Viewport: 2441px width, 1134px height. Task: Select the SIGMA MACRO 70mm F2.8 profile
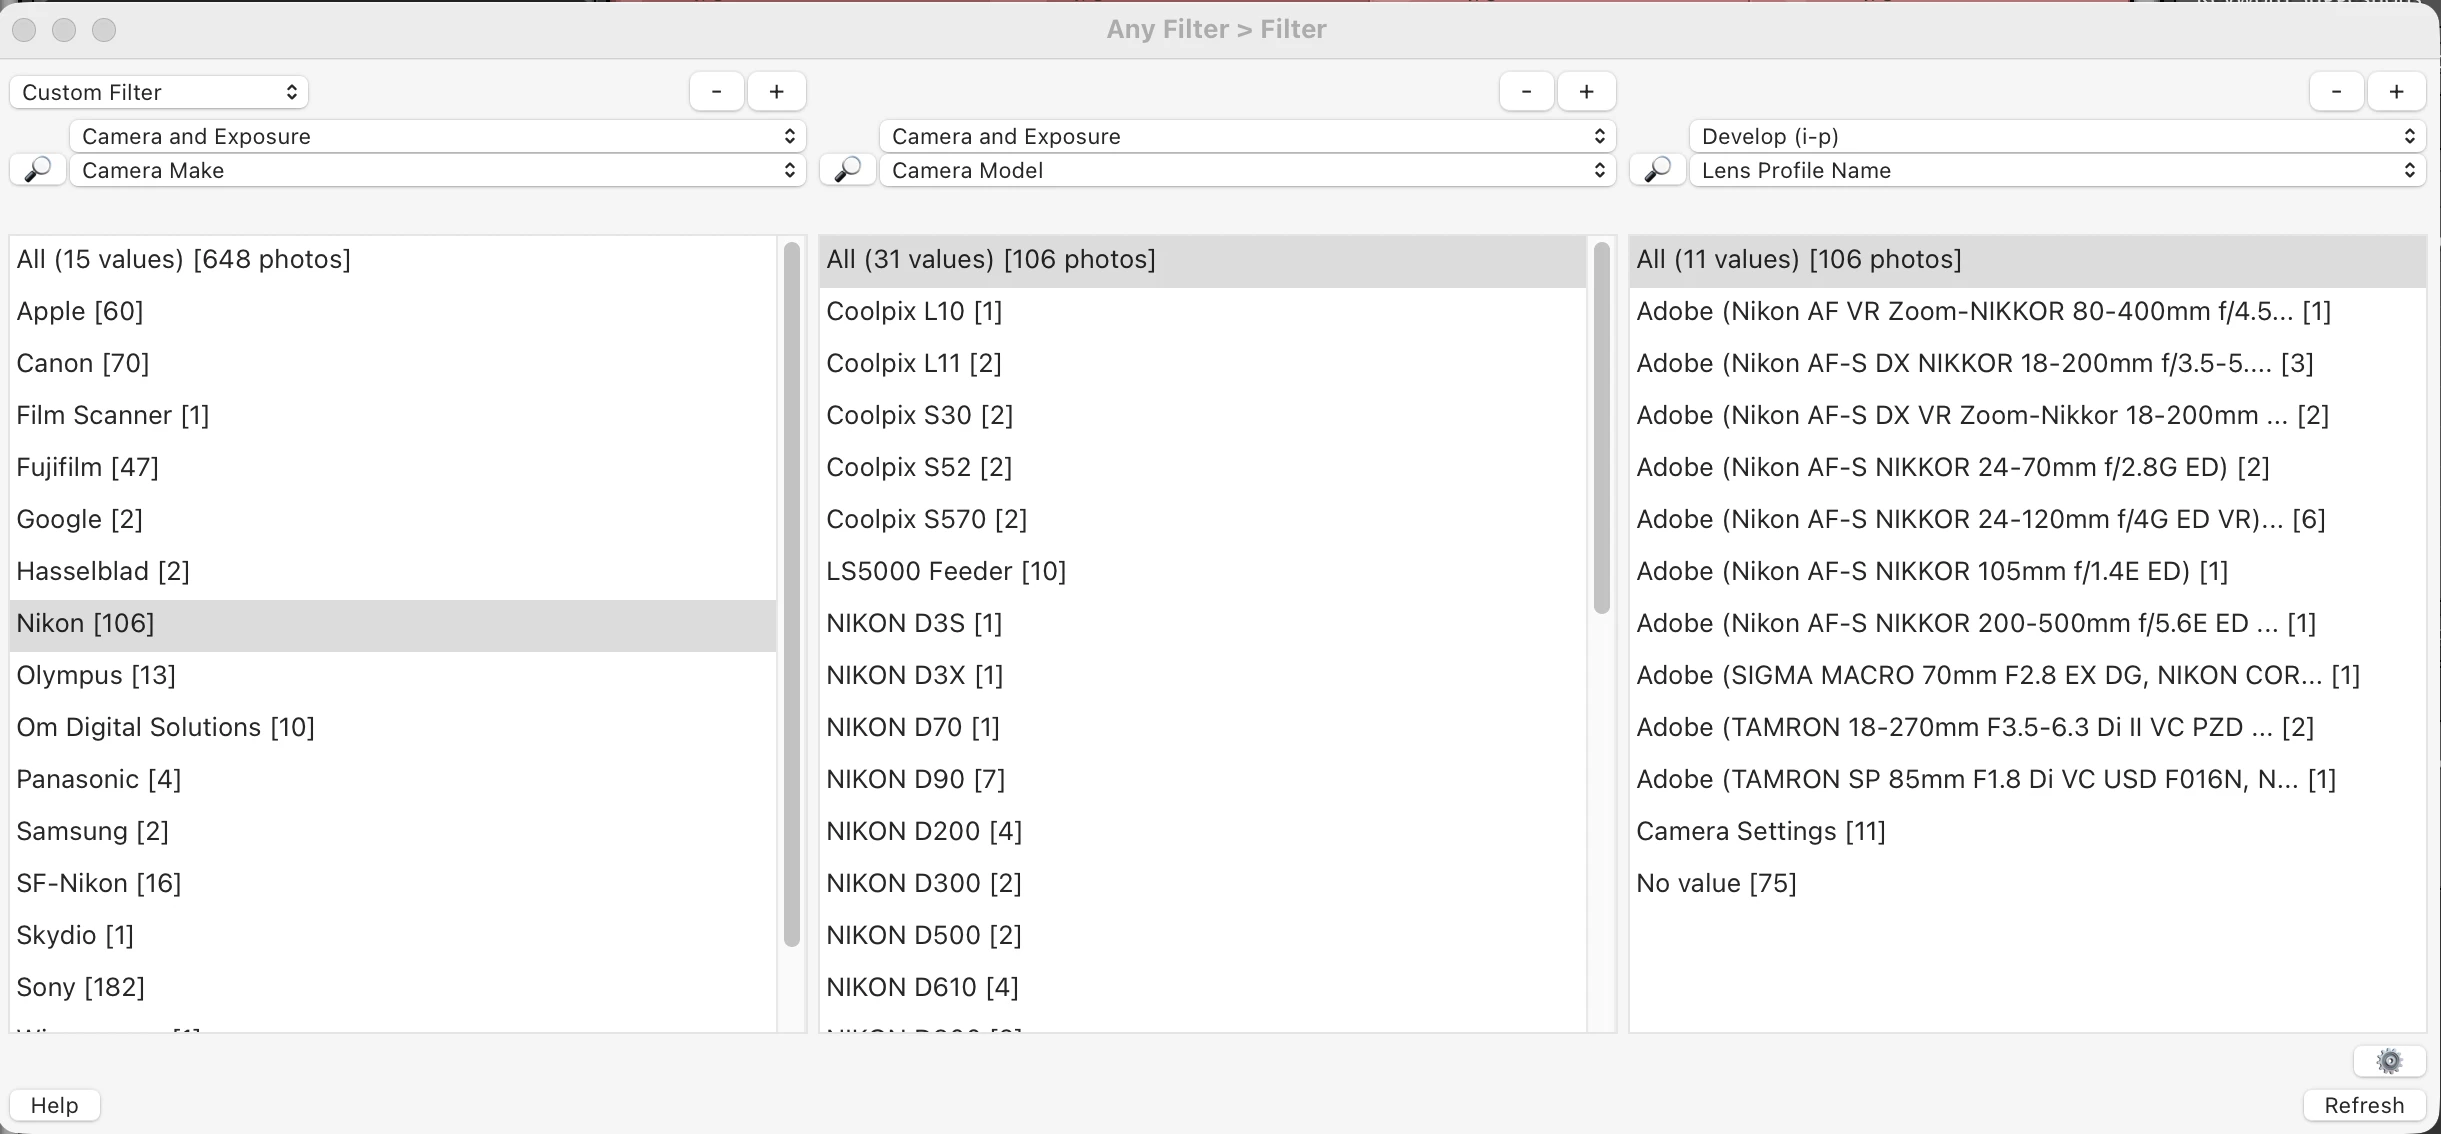[2028, 676]
